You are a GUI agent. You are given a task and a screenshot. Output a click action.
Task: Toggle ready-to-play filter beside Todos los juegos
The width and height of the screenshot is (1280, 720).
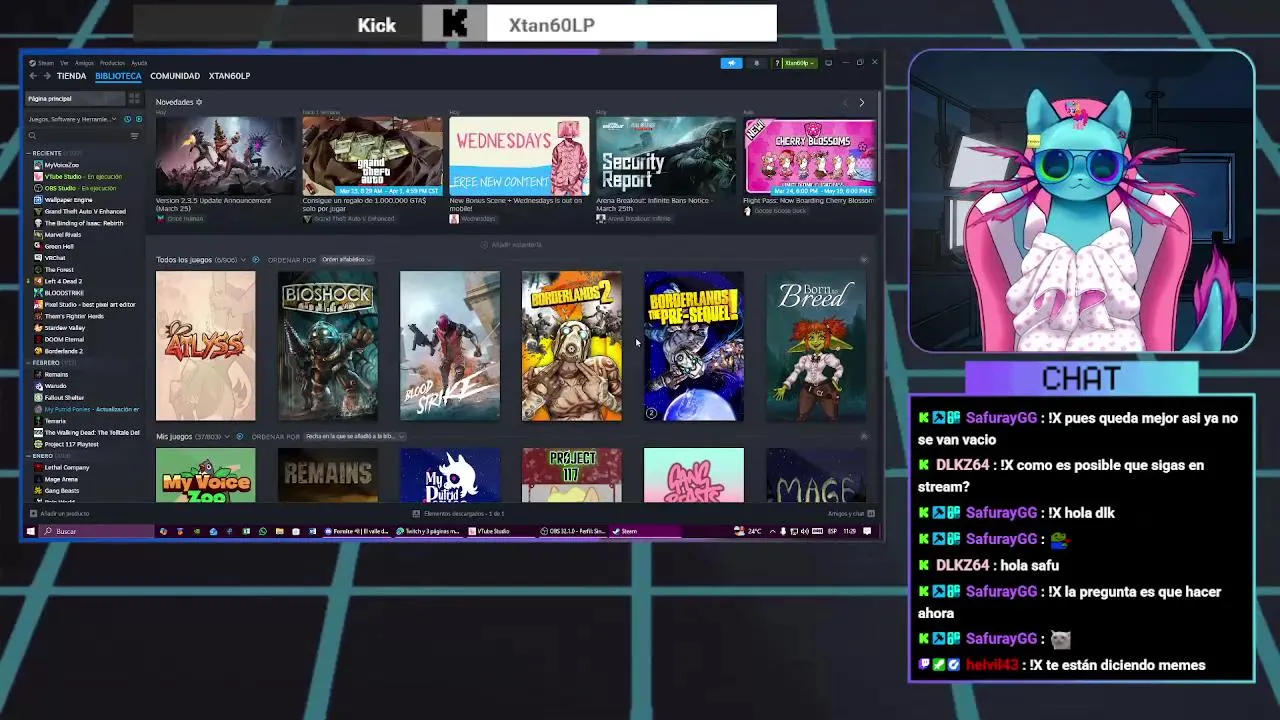click(x=256, y=260)
